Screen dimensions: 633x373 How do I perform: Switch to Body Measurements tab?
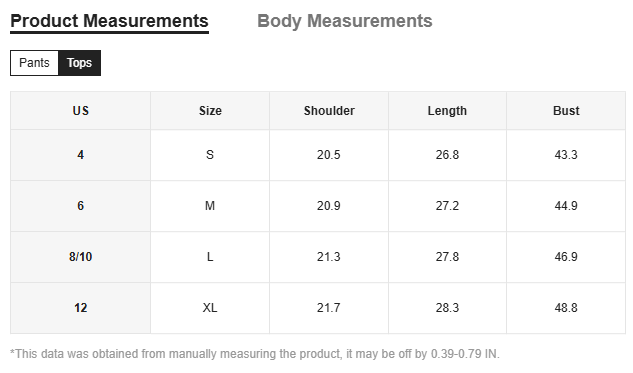point(344,21)
